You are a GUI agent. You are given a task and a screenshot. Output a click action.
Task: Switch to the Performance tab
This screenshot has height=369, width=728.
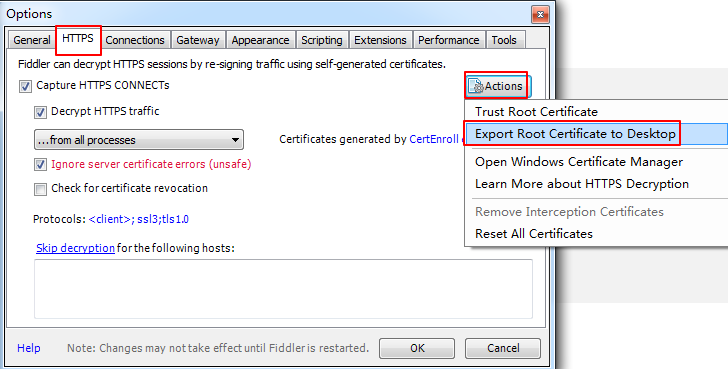click(x=448, y=40)
